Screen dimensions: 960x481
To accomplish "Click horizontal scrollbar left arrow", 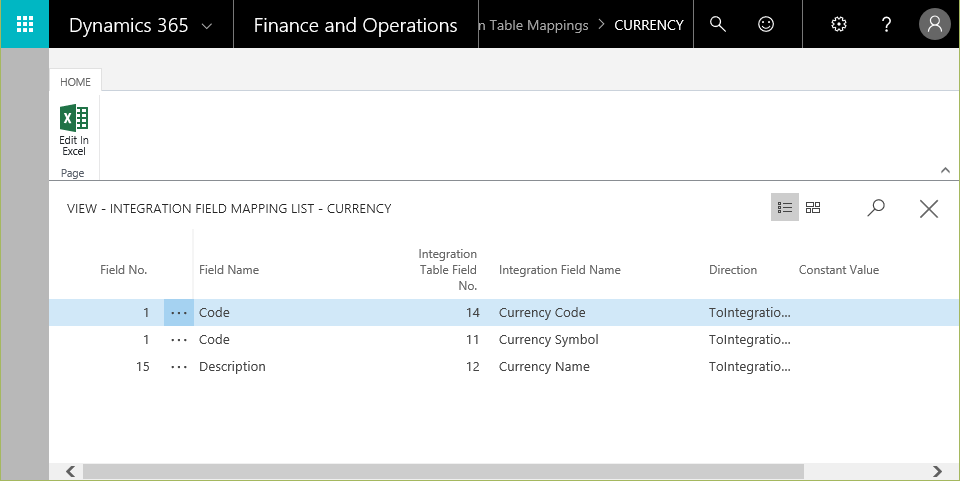I will click(x=70, y=471).
